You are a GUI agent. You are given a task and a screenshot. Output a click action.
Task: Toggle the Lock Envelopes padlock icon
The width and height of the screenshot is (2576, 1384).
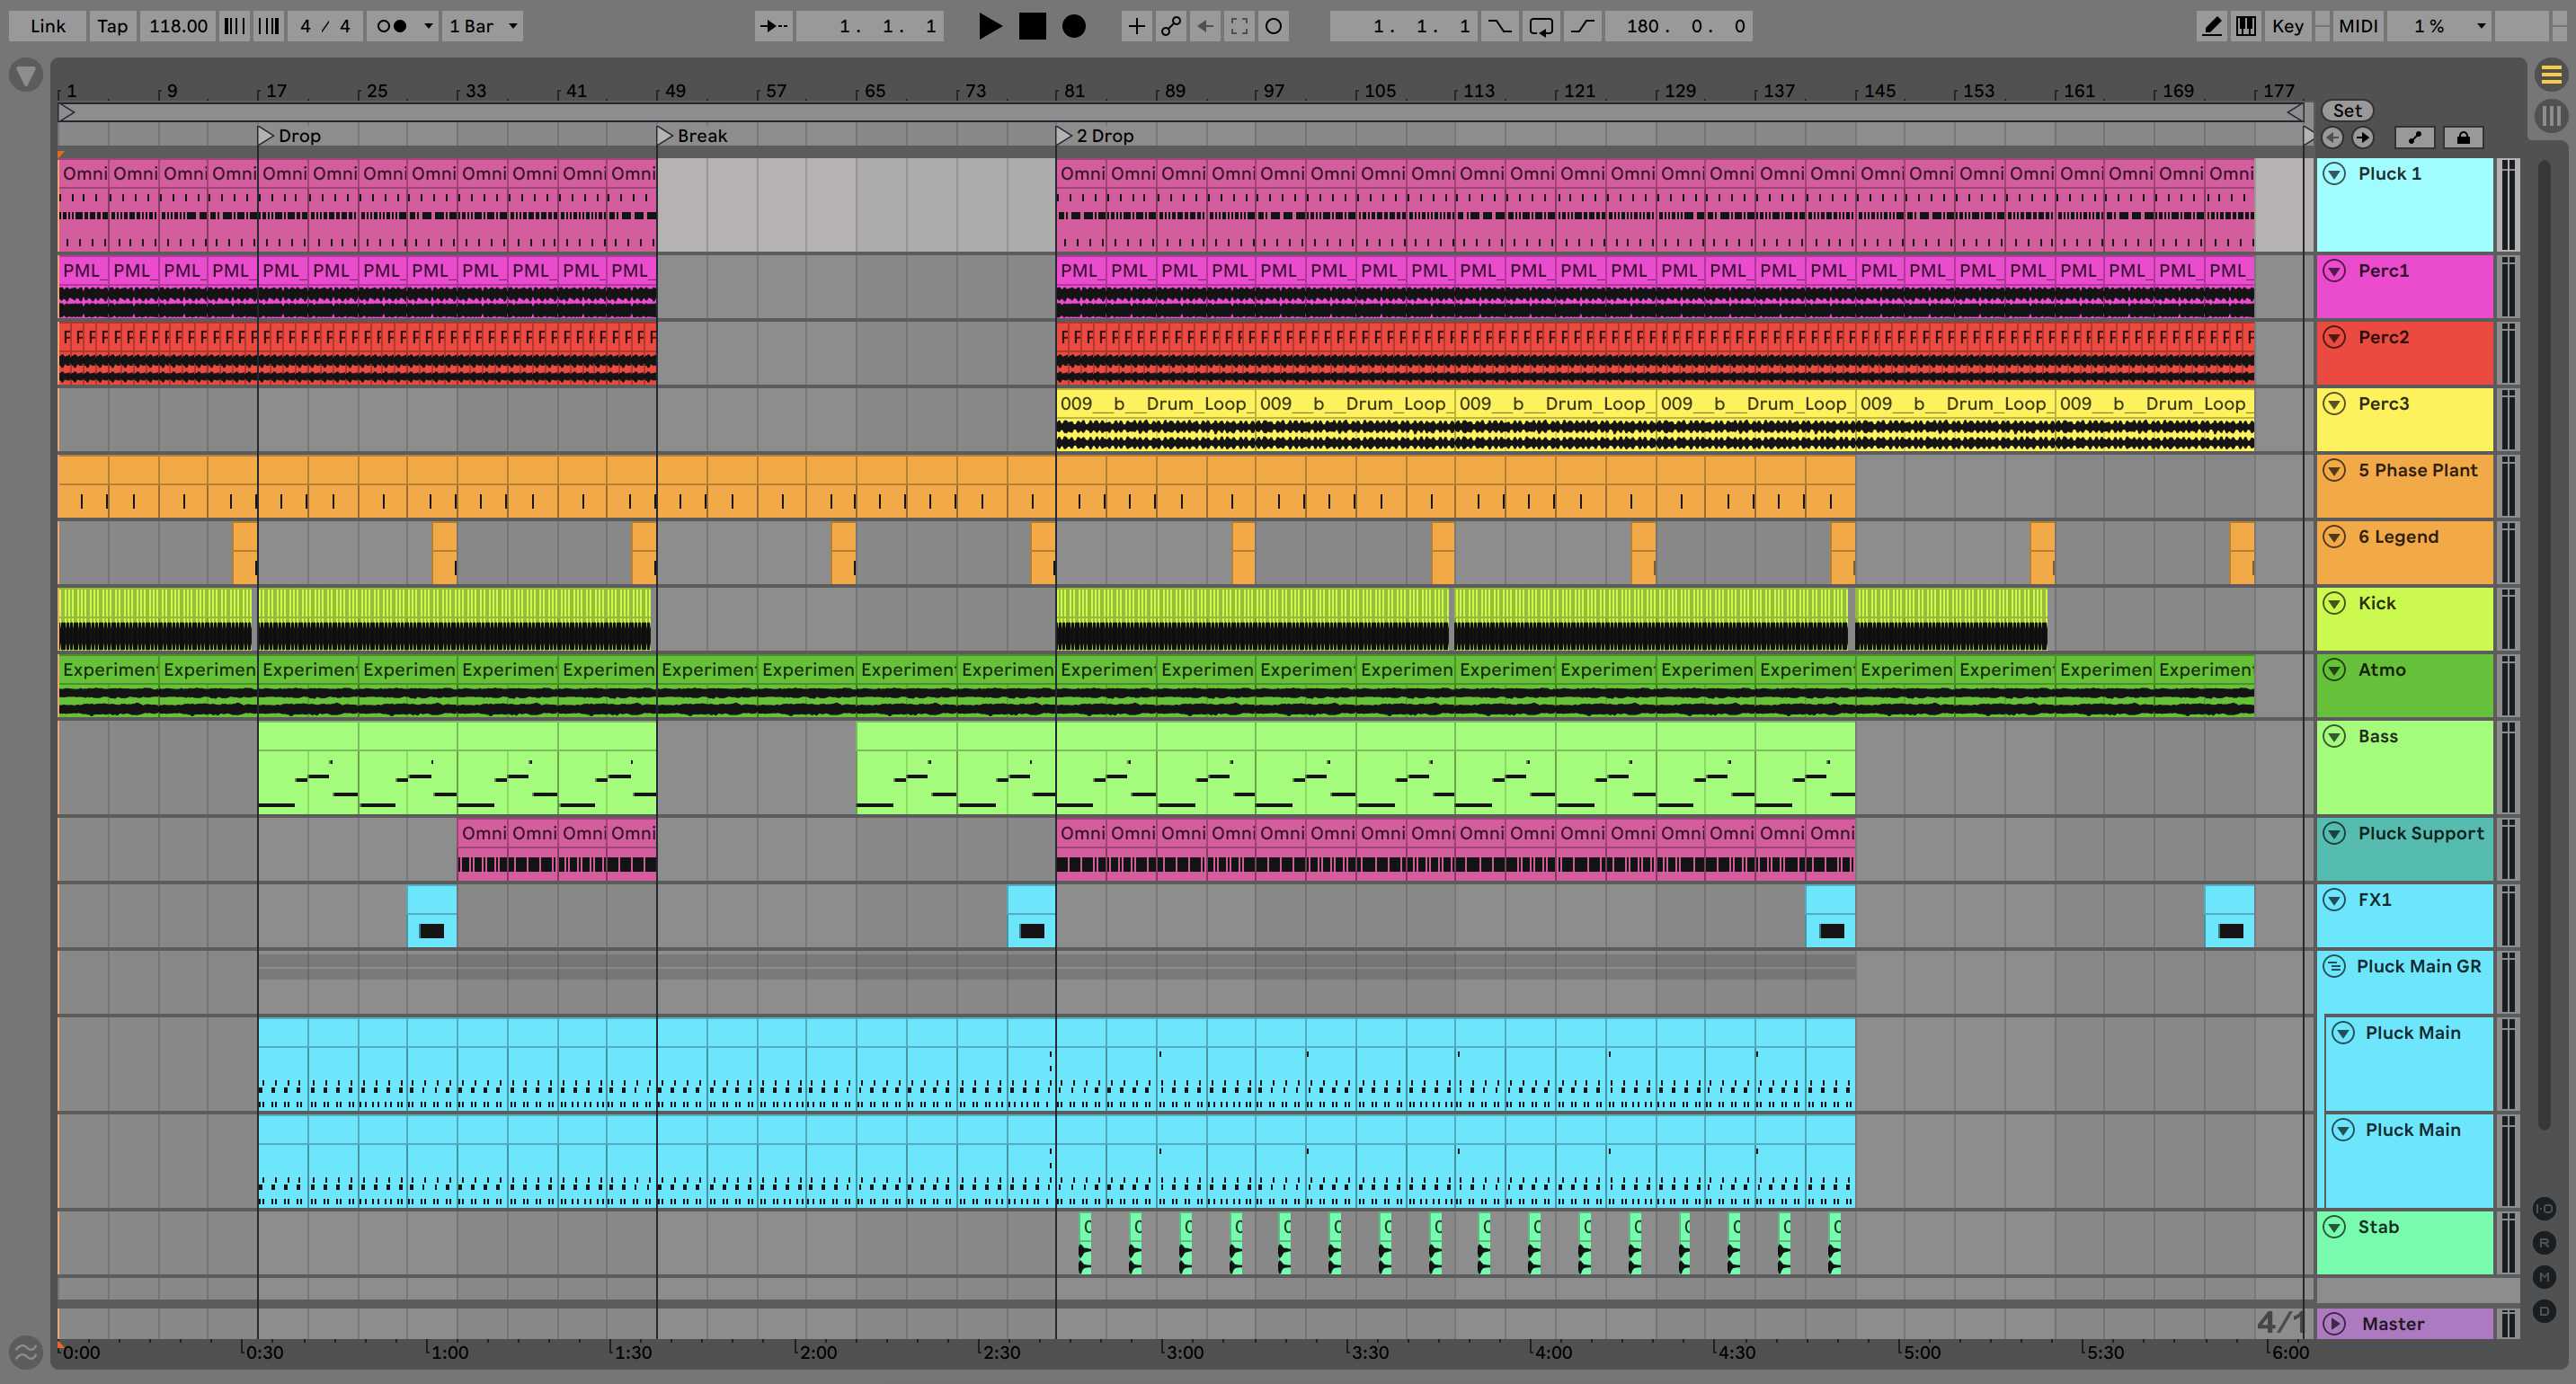[x=2463, y=138]
